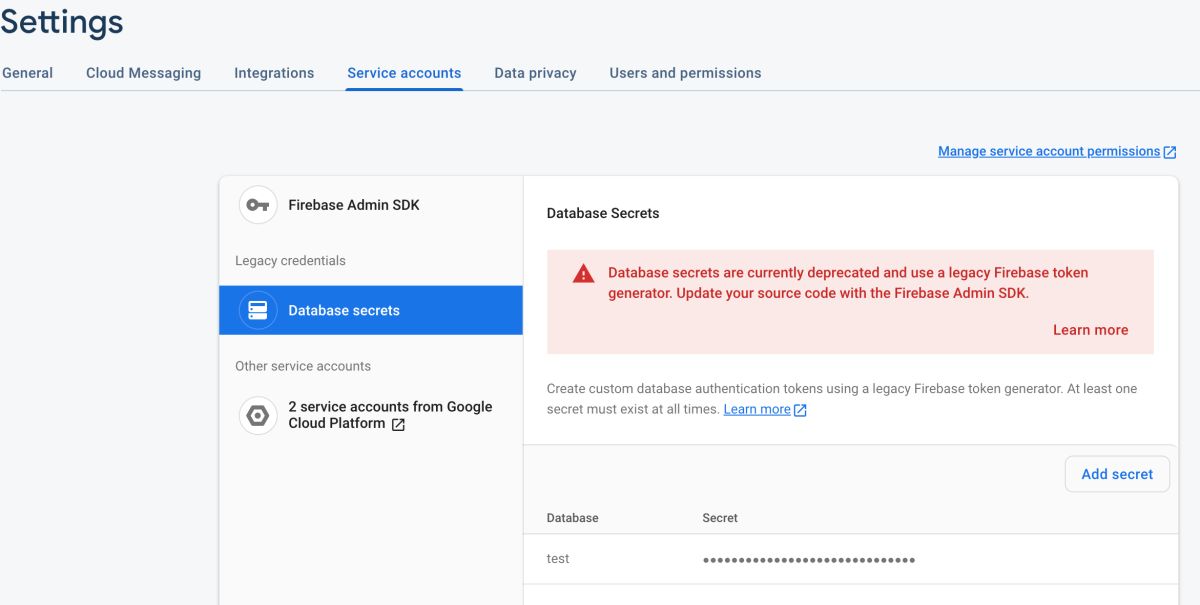Screen dimensions: 1200x605
Task: Click external-link icon after description Learn more
Action: pos(800,410)
